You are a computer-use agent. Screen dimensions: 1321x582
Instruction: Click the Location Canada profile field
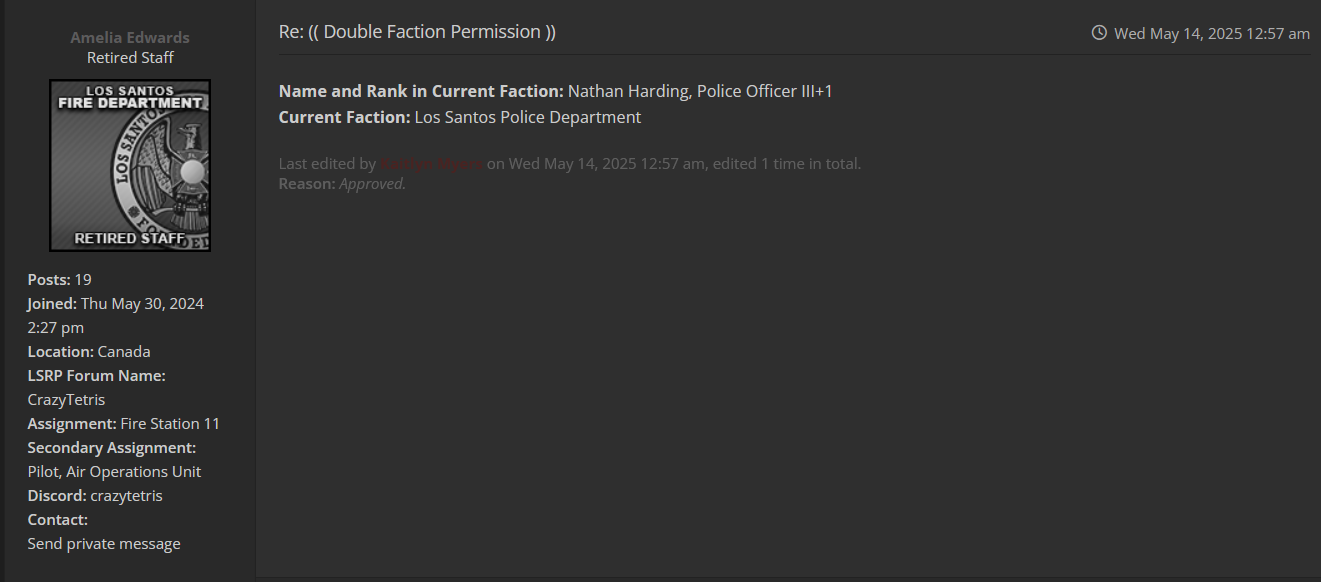click(x=124, y=352)
